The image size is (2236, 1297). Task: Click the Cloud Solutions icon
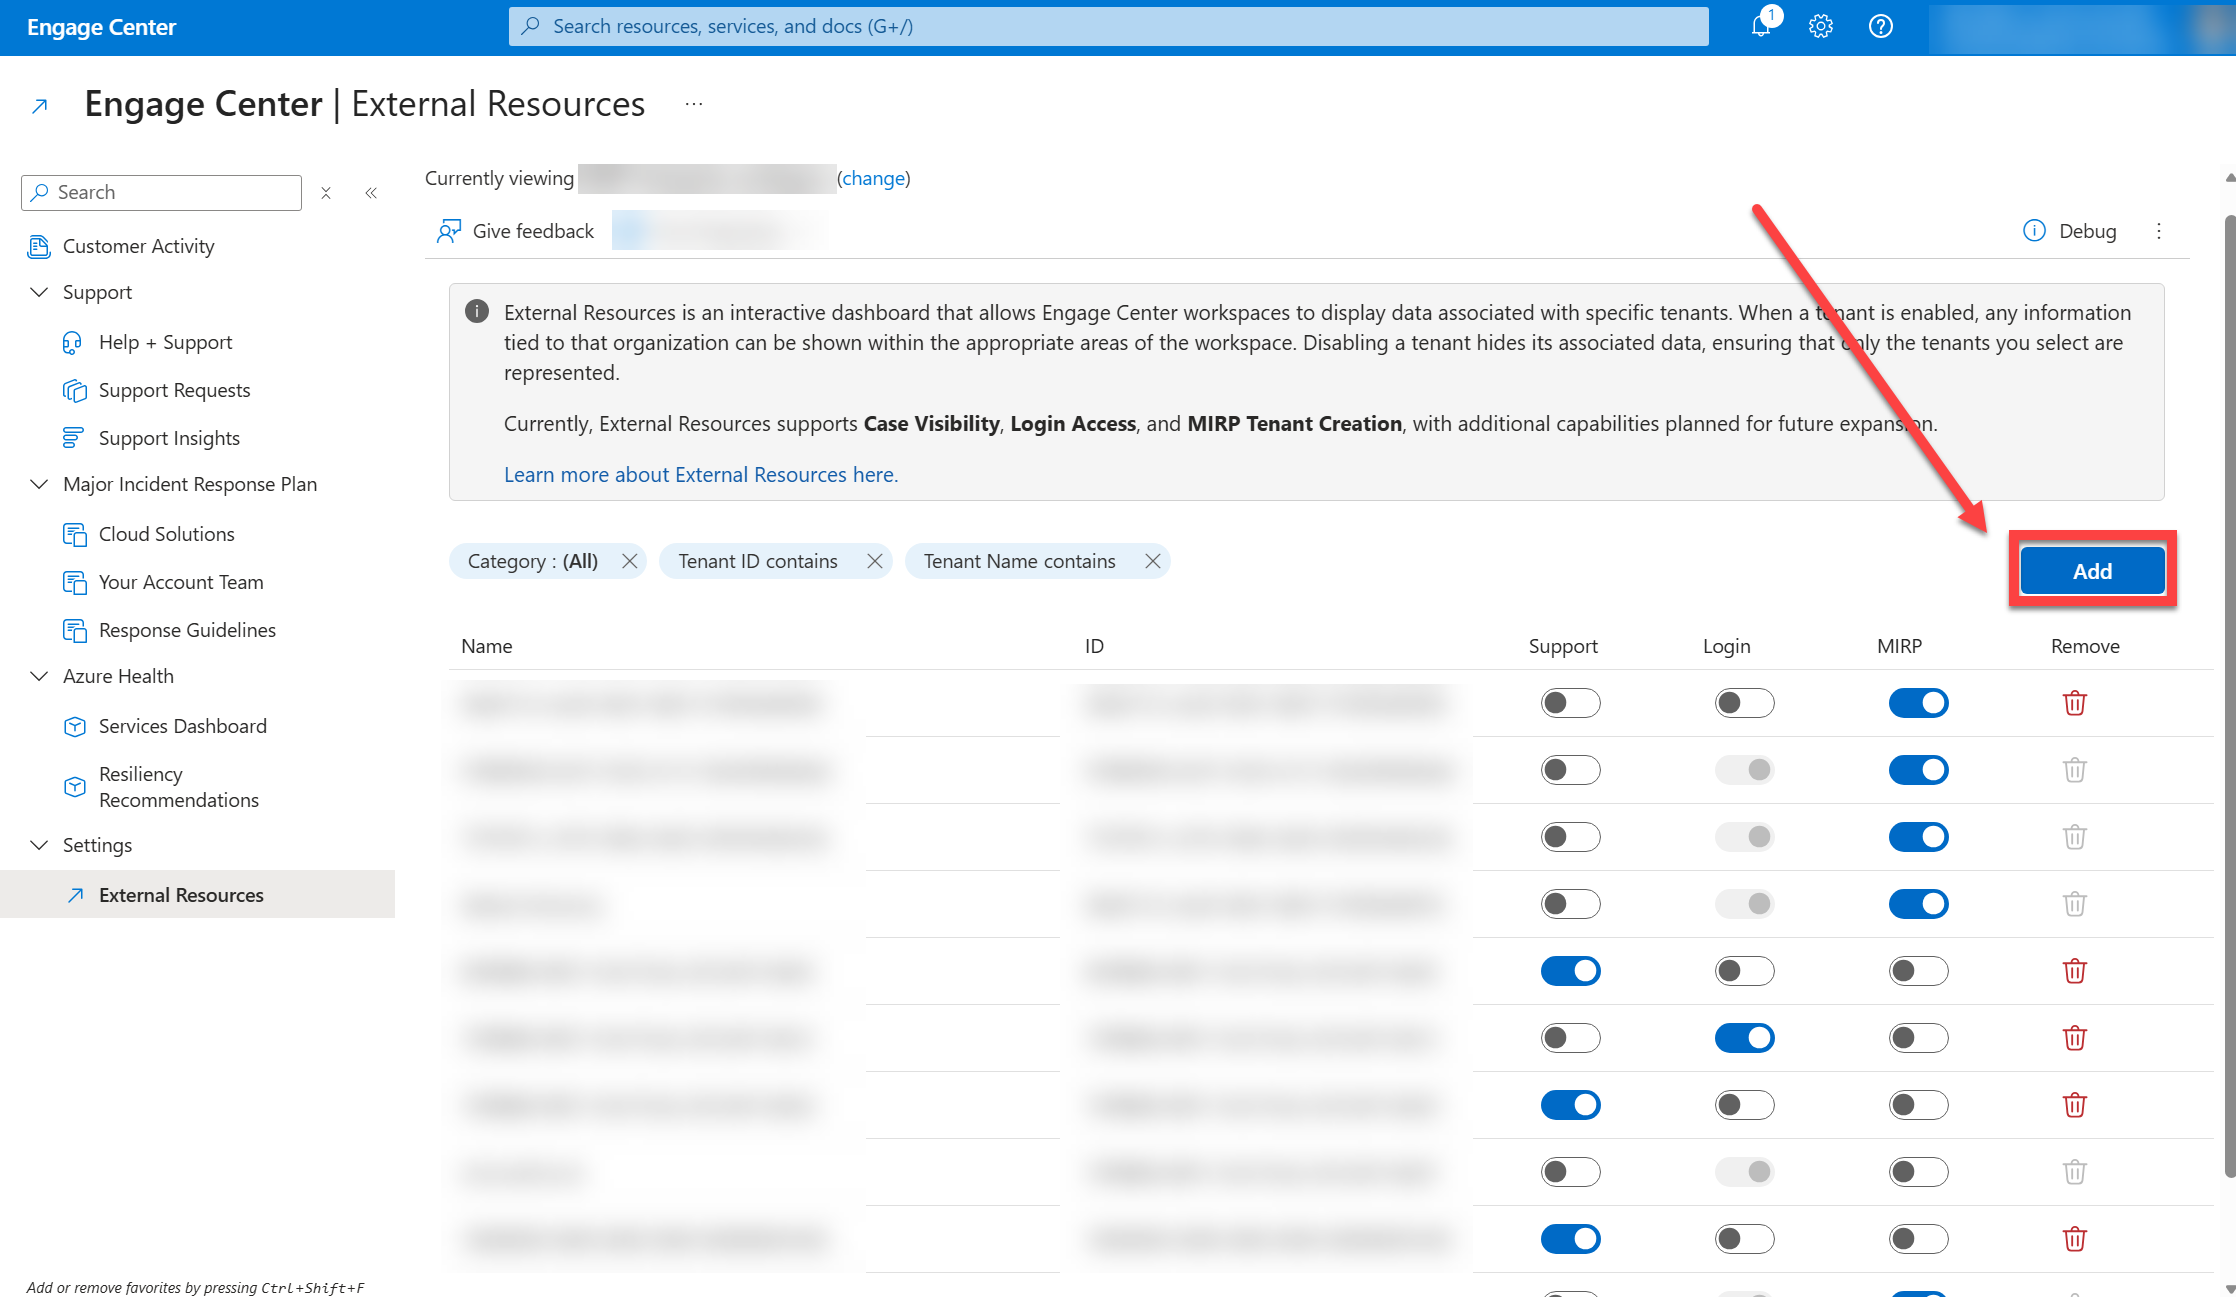tap(75, 534)
